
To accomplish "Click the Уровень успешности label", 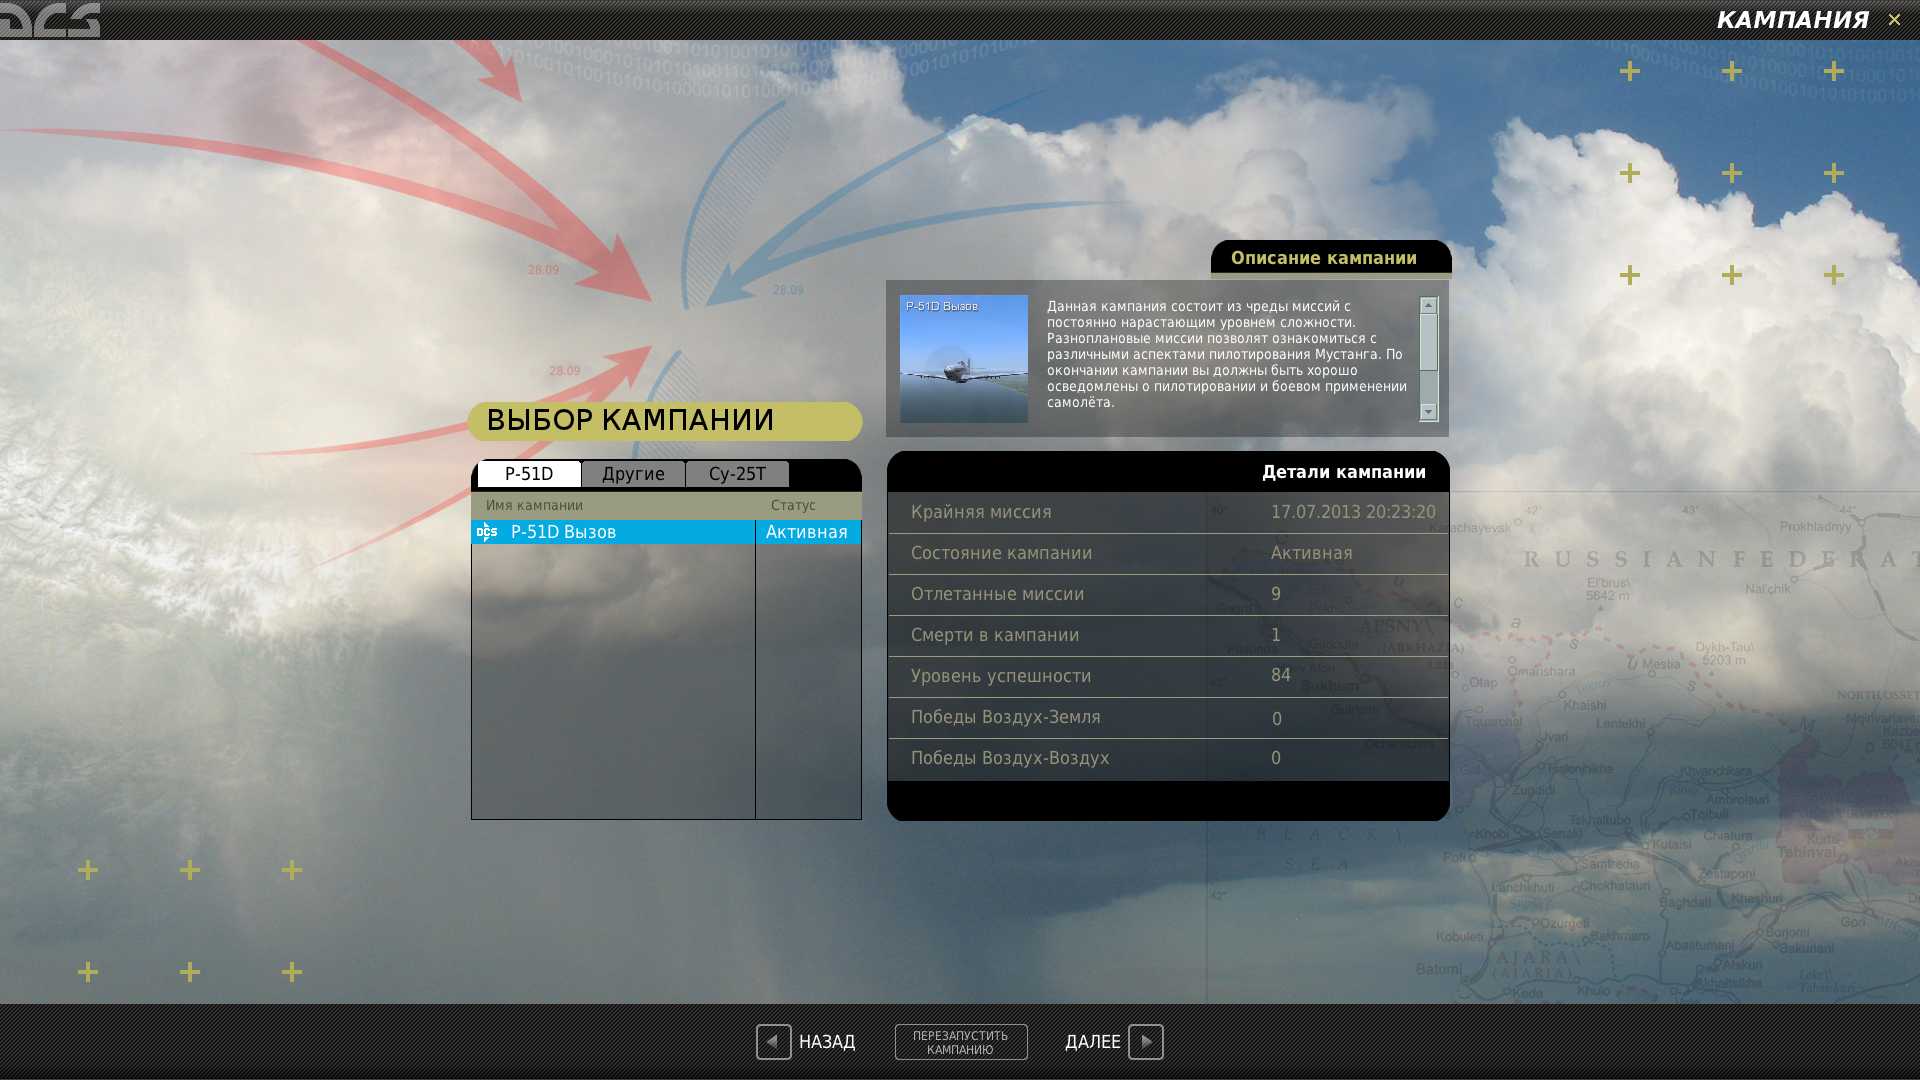I will coord(1001,676).
